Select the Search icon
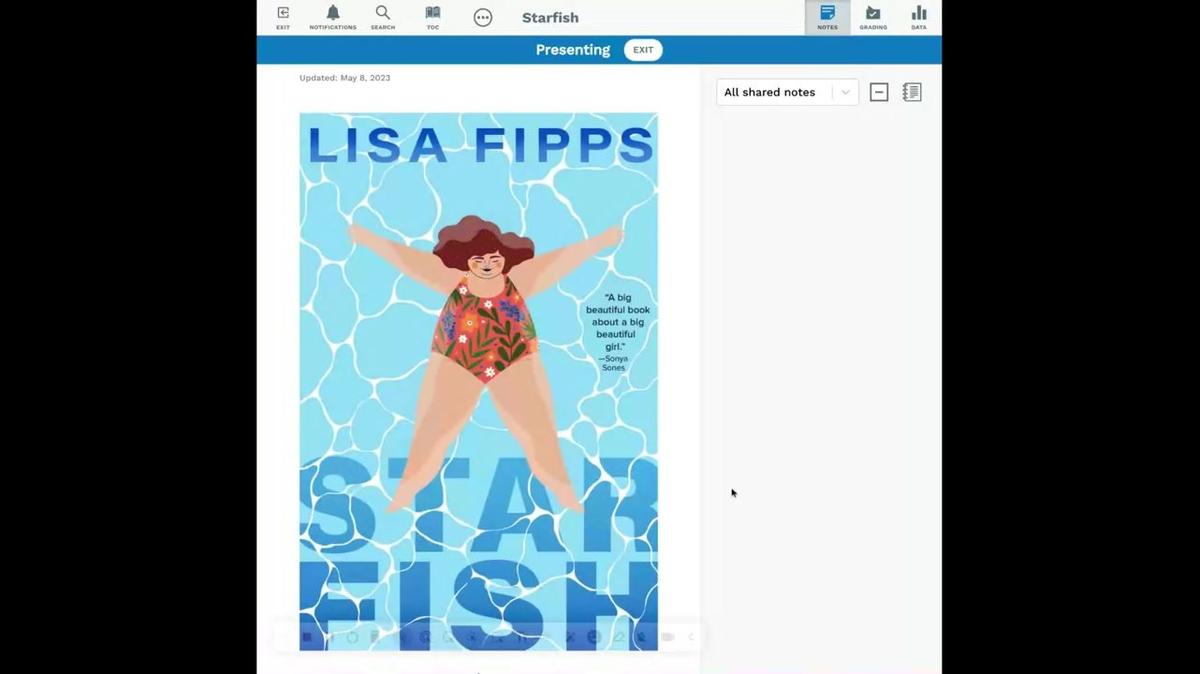 pyautogui.click(x=383, y=15)
